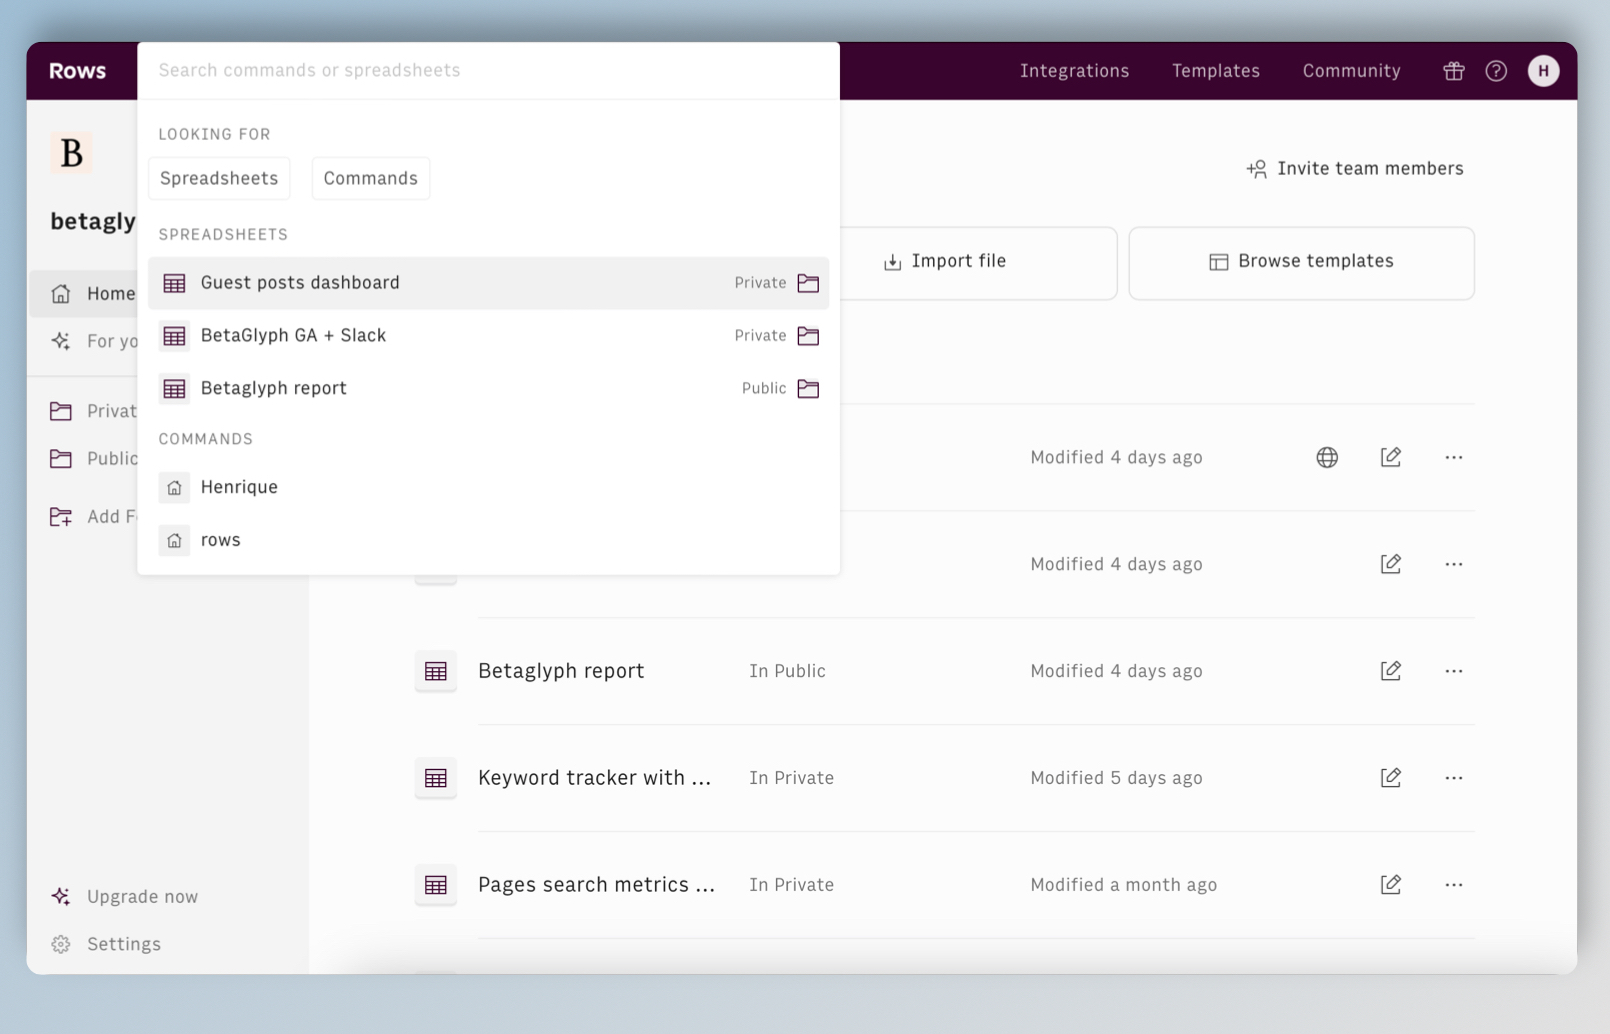Select the Guest posts dashboard table icon
The width and height of the screenshot is (1610, 1034).
[x=174, y=283]
